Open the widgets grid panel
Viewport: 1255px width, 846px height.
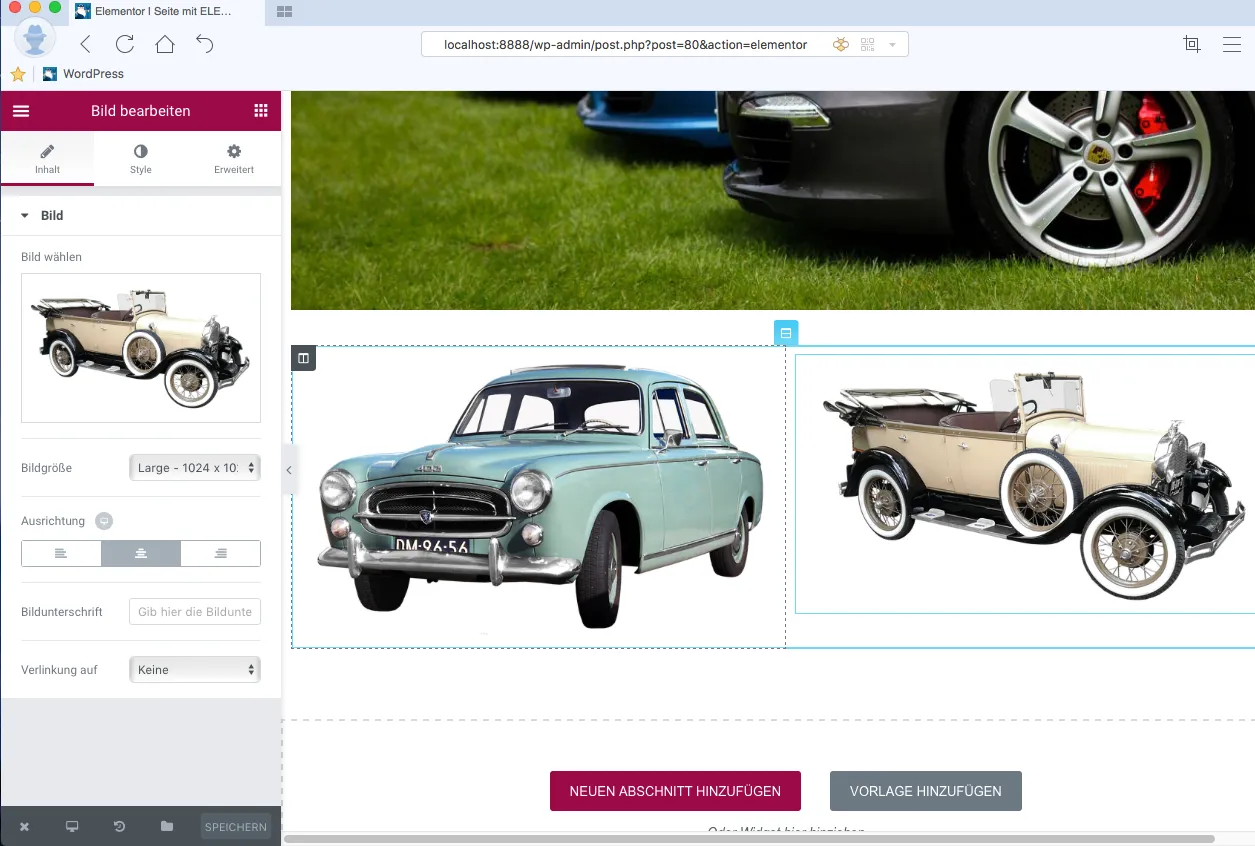coord(261,111)
